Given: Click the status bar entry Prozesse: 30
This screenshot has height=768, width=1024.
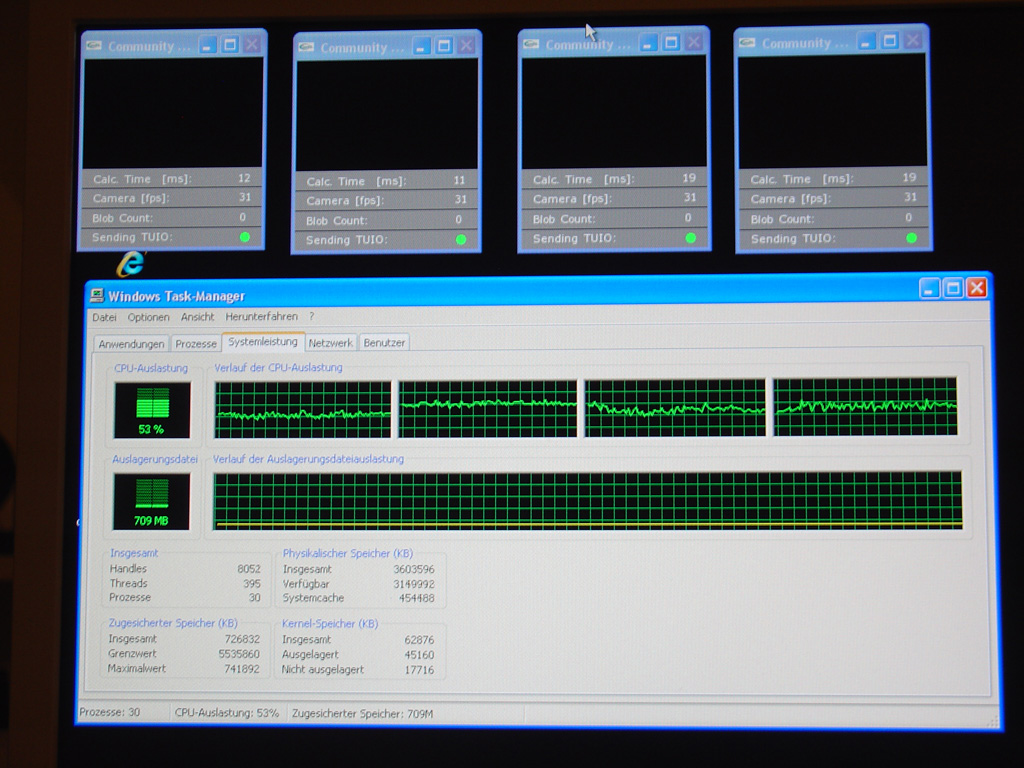Looking at the screenshot, I should click(x=110, y=712).
